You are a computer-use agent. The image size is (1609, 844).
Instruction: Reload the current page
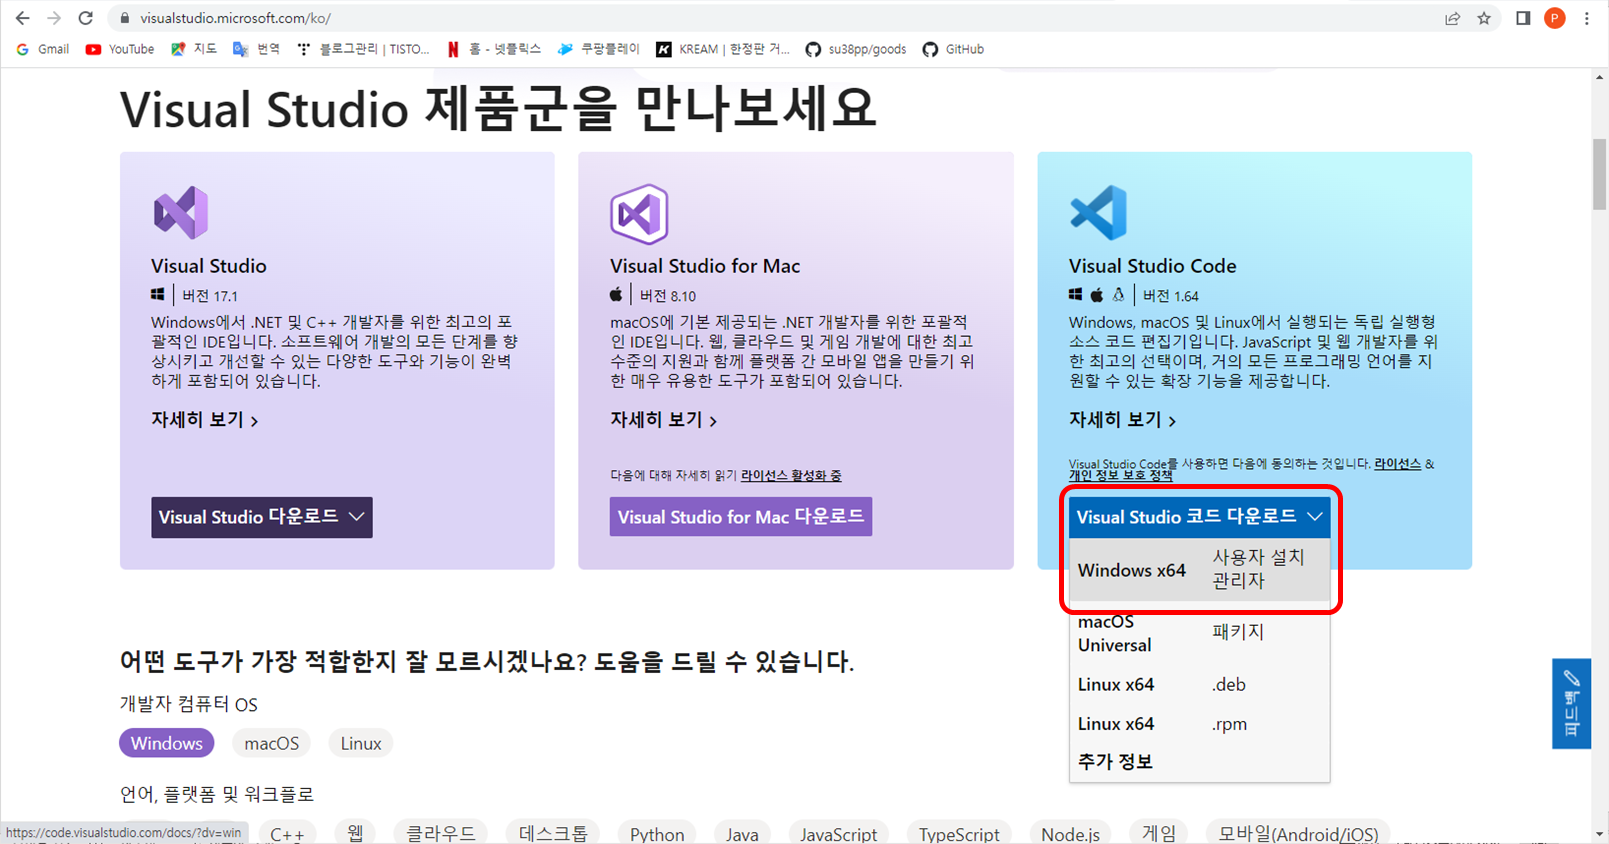86,18
